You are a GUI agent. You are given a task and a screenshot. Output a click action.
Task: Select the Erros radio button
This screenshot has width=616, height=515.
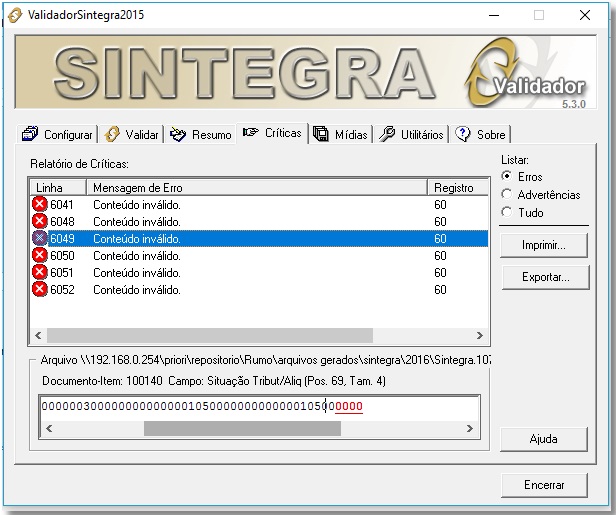coord(507,176)
